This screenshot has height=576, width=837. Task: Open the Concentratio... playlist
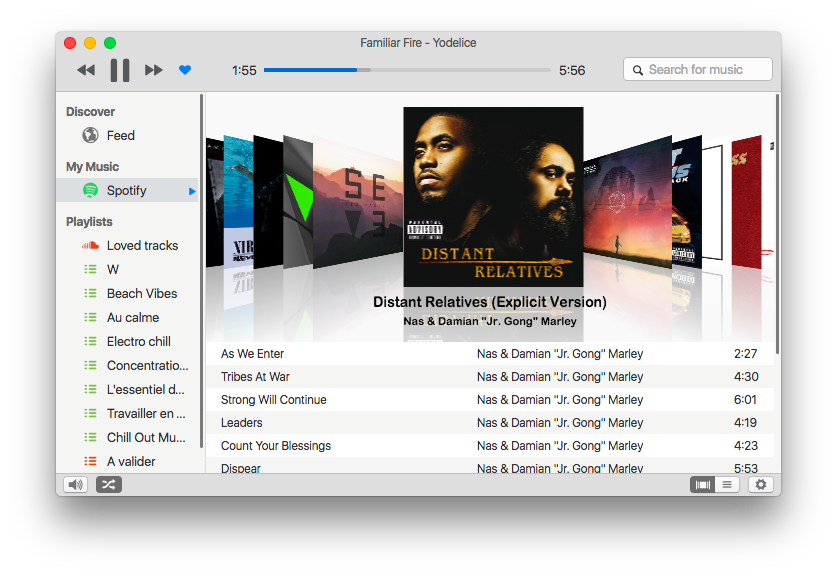[x=127, y=366]
